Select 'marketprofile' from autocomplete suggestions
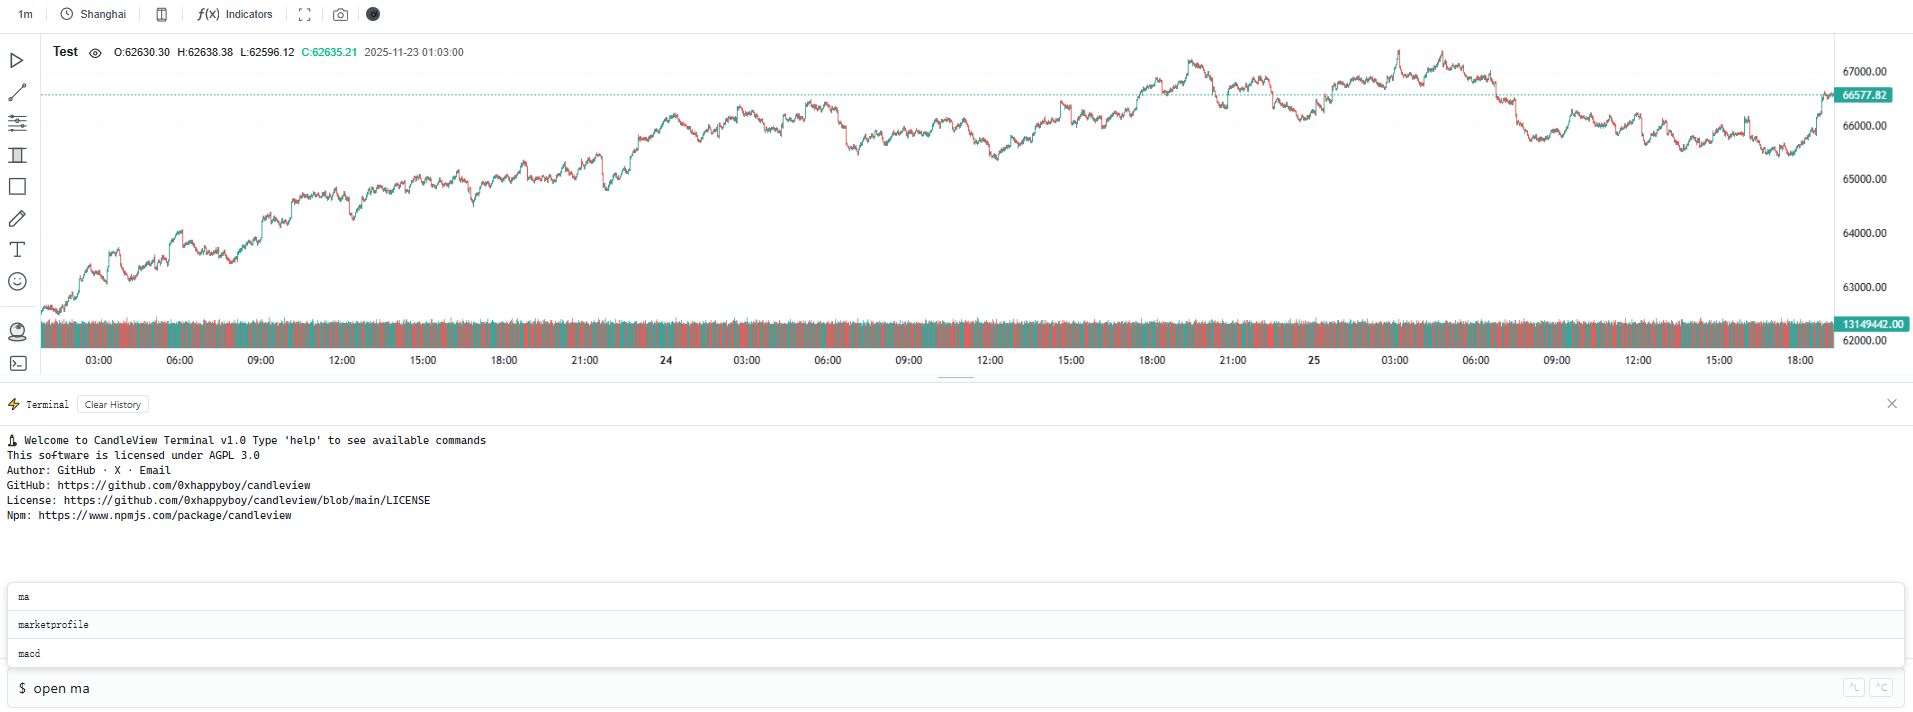Viewport: 1913px width, 712px height. click(54, 625)
